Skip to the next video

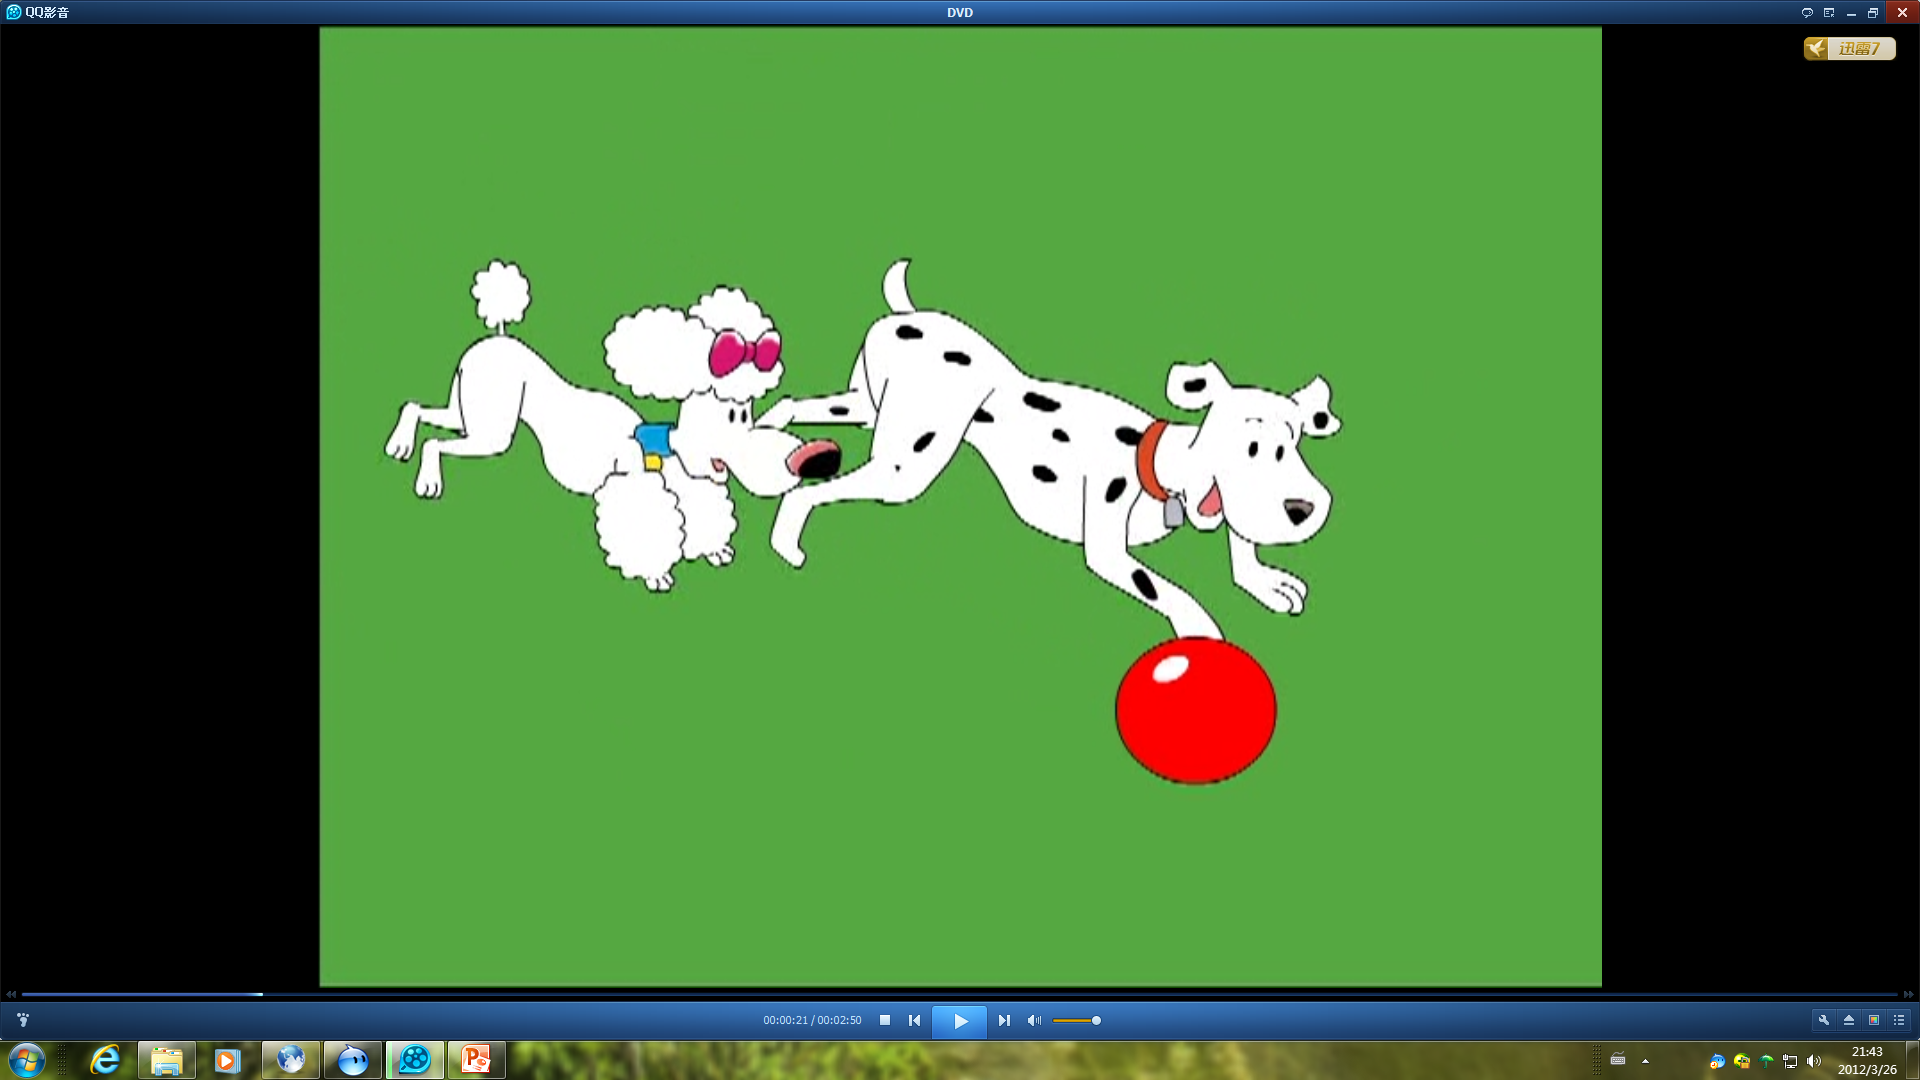click(x=1004, y=1020)
